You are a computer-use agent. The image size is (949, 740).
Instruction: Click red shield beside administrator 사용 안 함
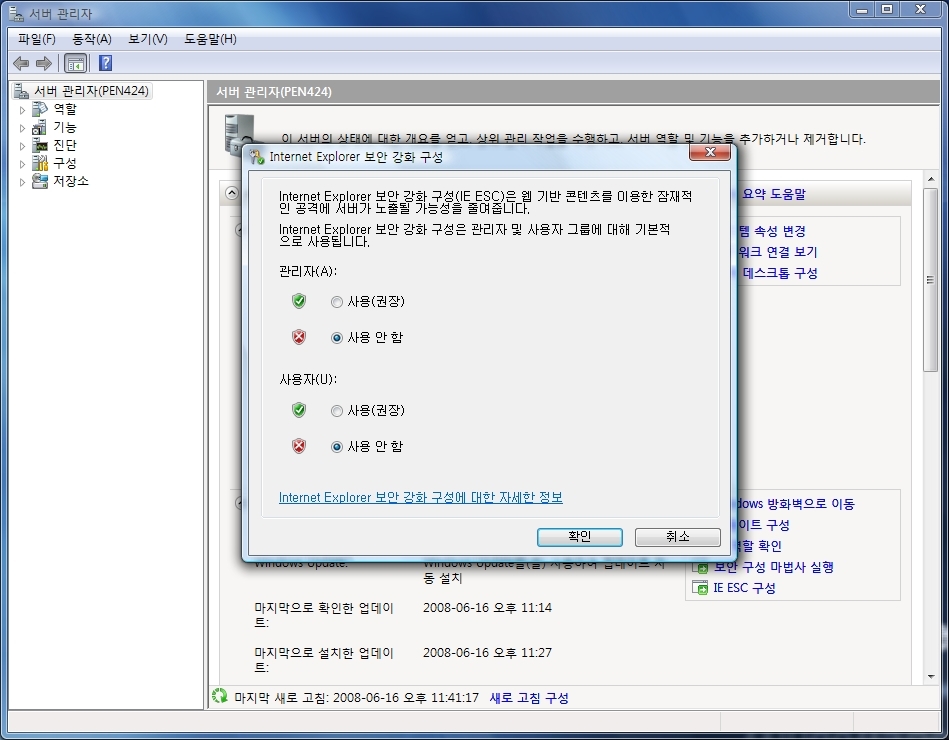299,337
